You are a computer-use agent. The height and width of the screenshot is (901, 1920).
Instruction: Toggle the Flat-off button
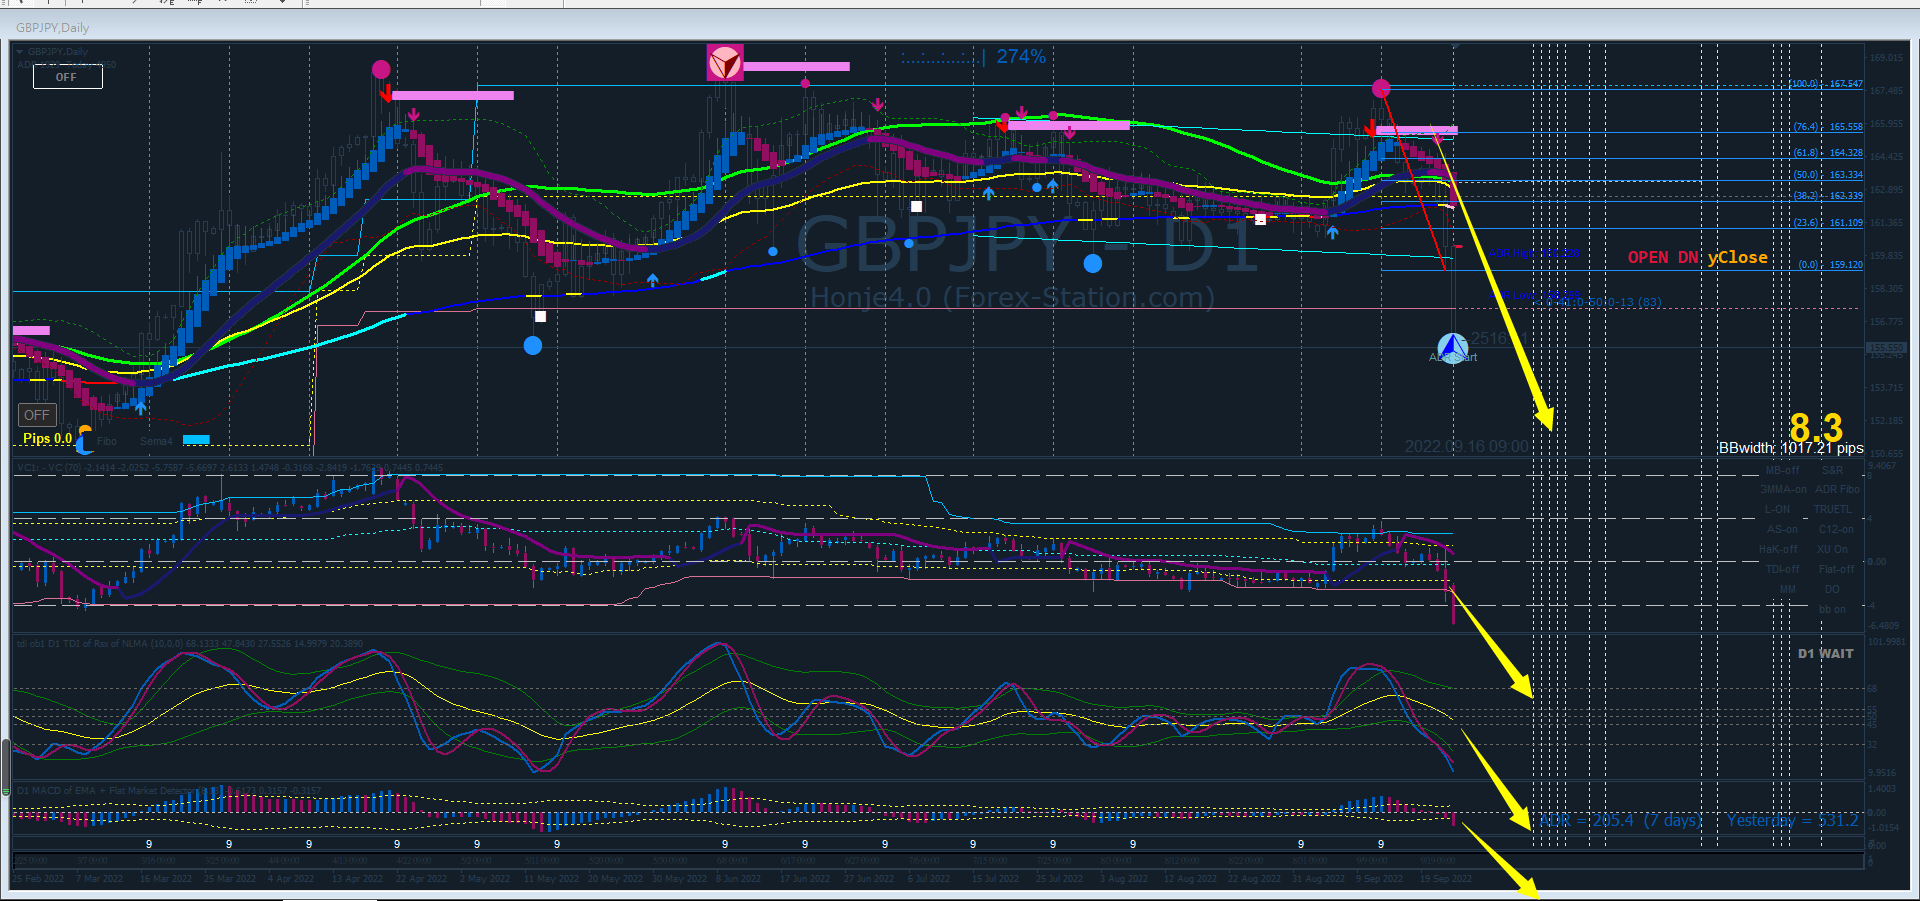[1836, 570]
